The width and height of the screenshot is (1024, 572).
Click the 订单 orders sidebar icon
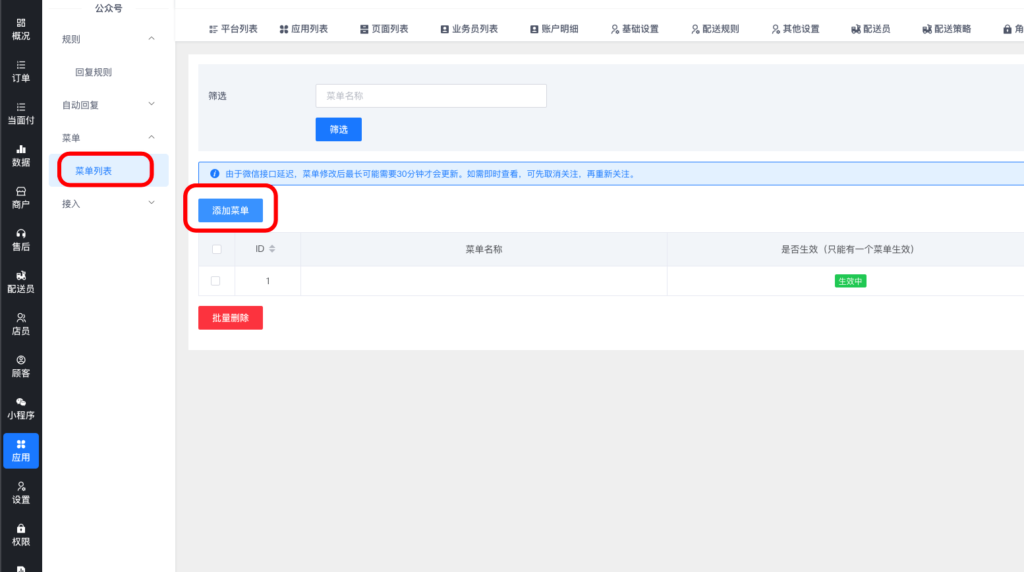[20, 70]
